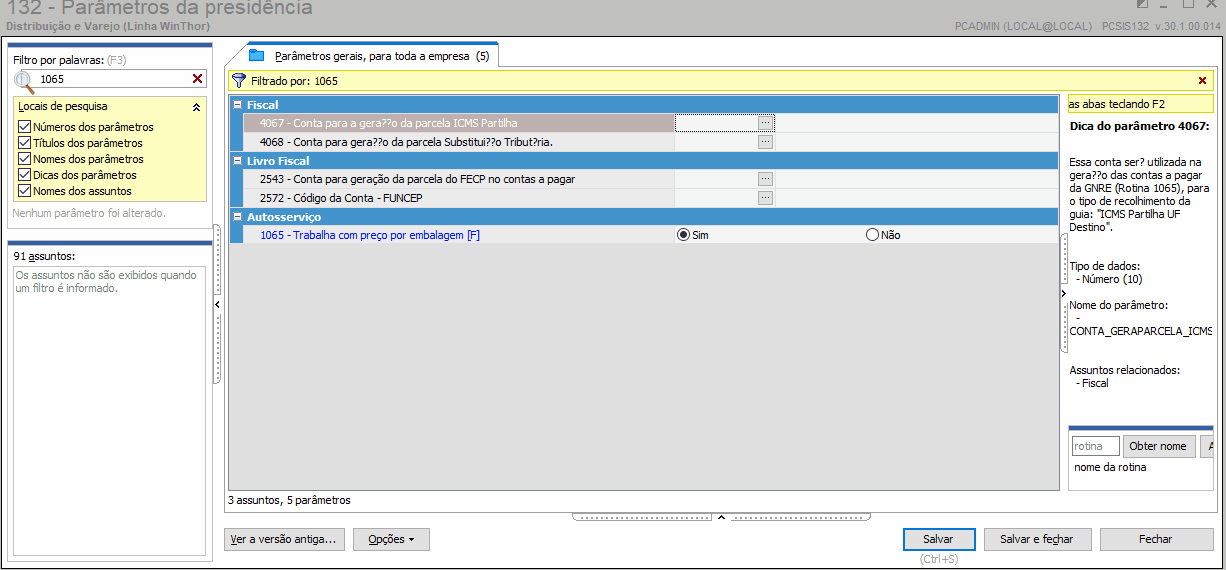
Task: Toggle 'Nomes dos parâmetros' checkbox
Action: tap(25, 159)
